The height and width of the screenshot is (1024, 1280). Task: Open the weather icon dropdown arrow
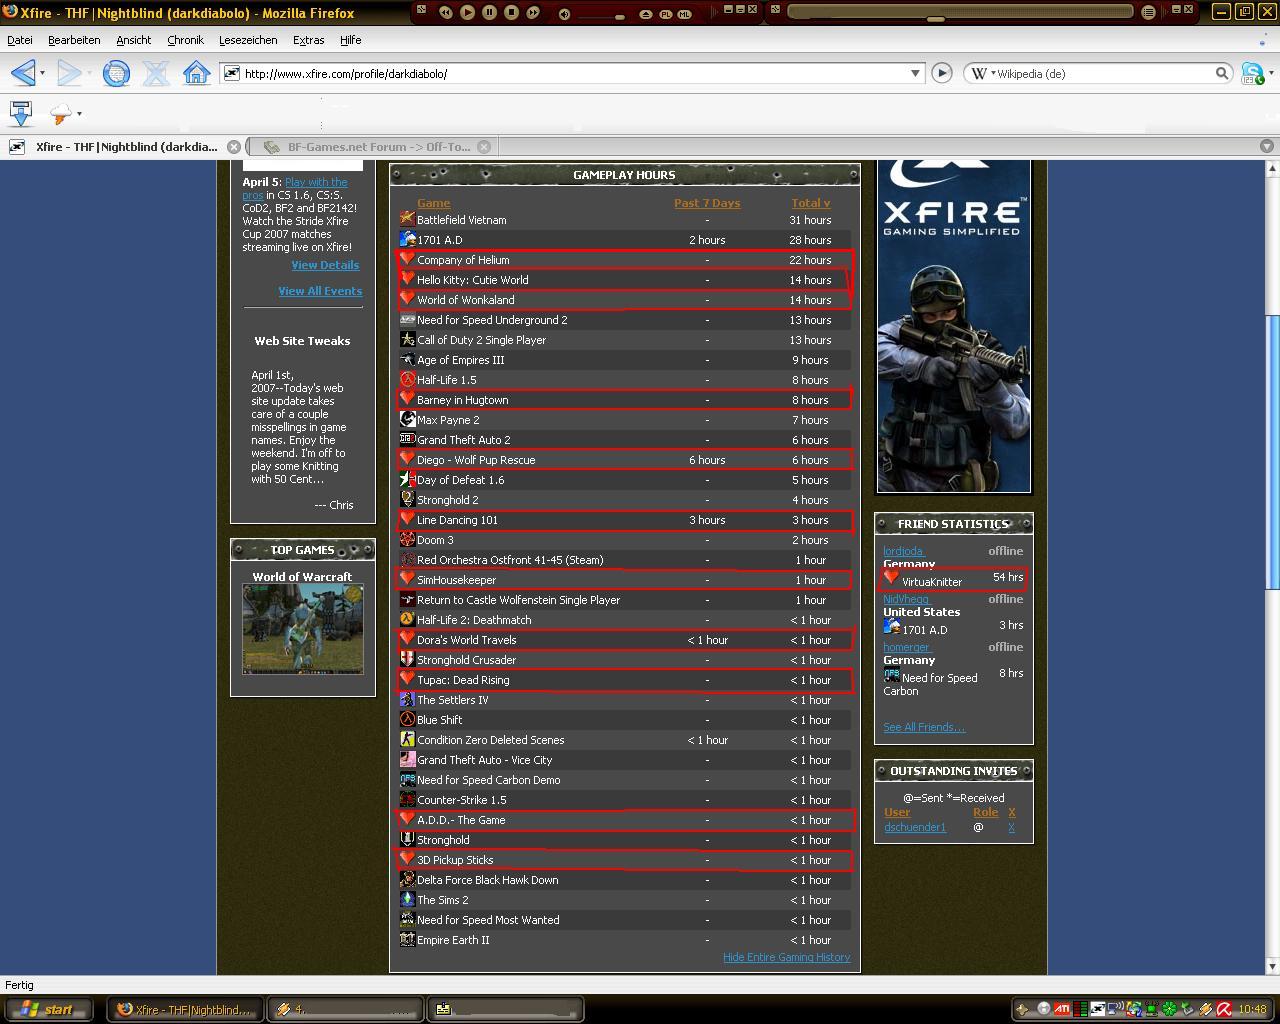tap(79, 113)
